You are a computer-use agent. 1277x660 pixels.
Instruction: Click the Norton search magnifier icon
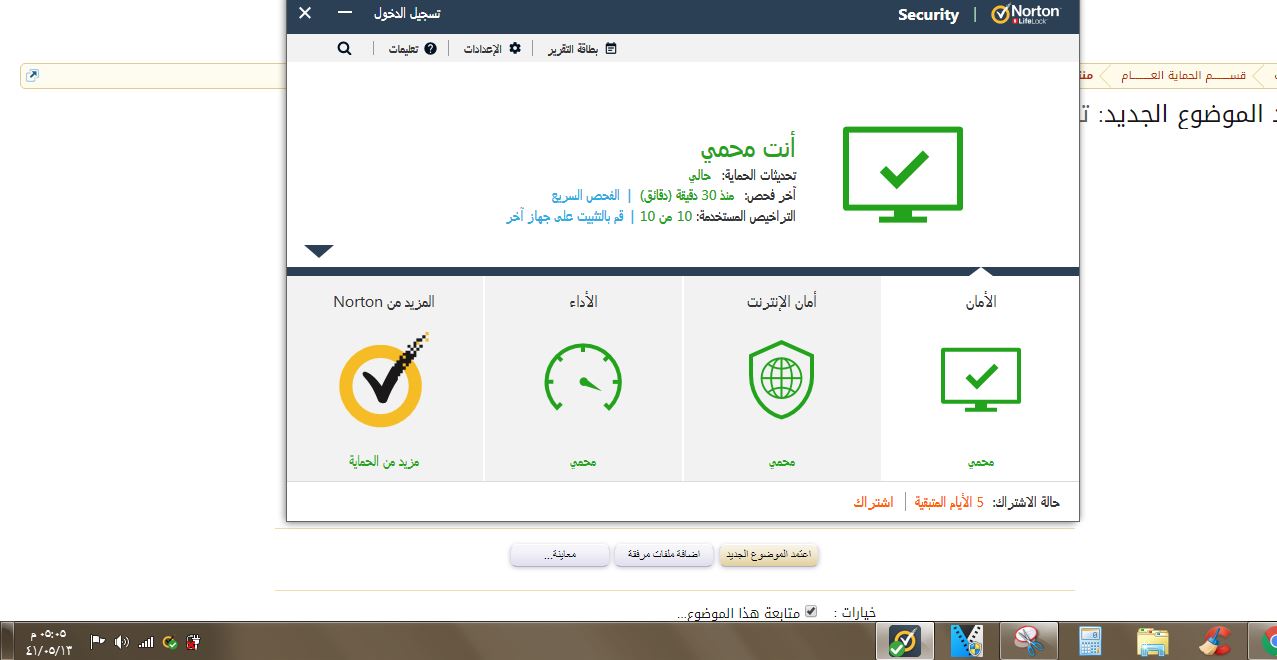pos(345,48)
